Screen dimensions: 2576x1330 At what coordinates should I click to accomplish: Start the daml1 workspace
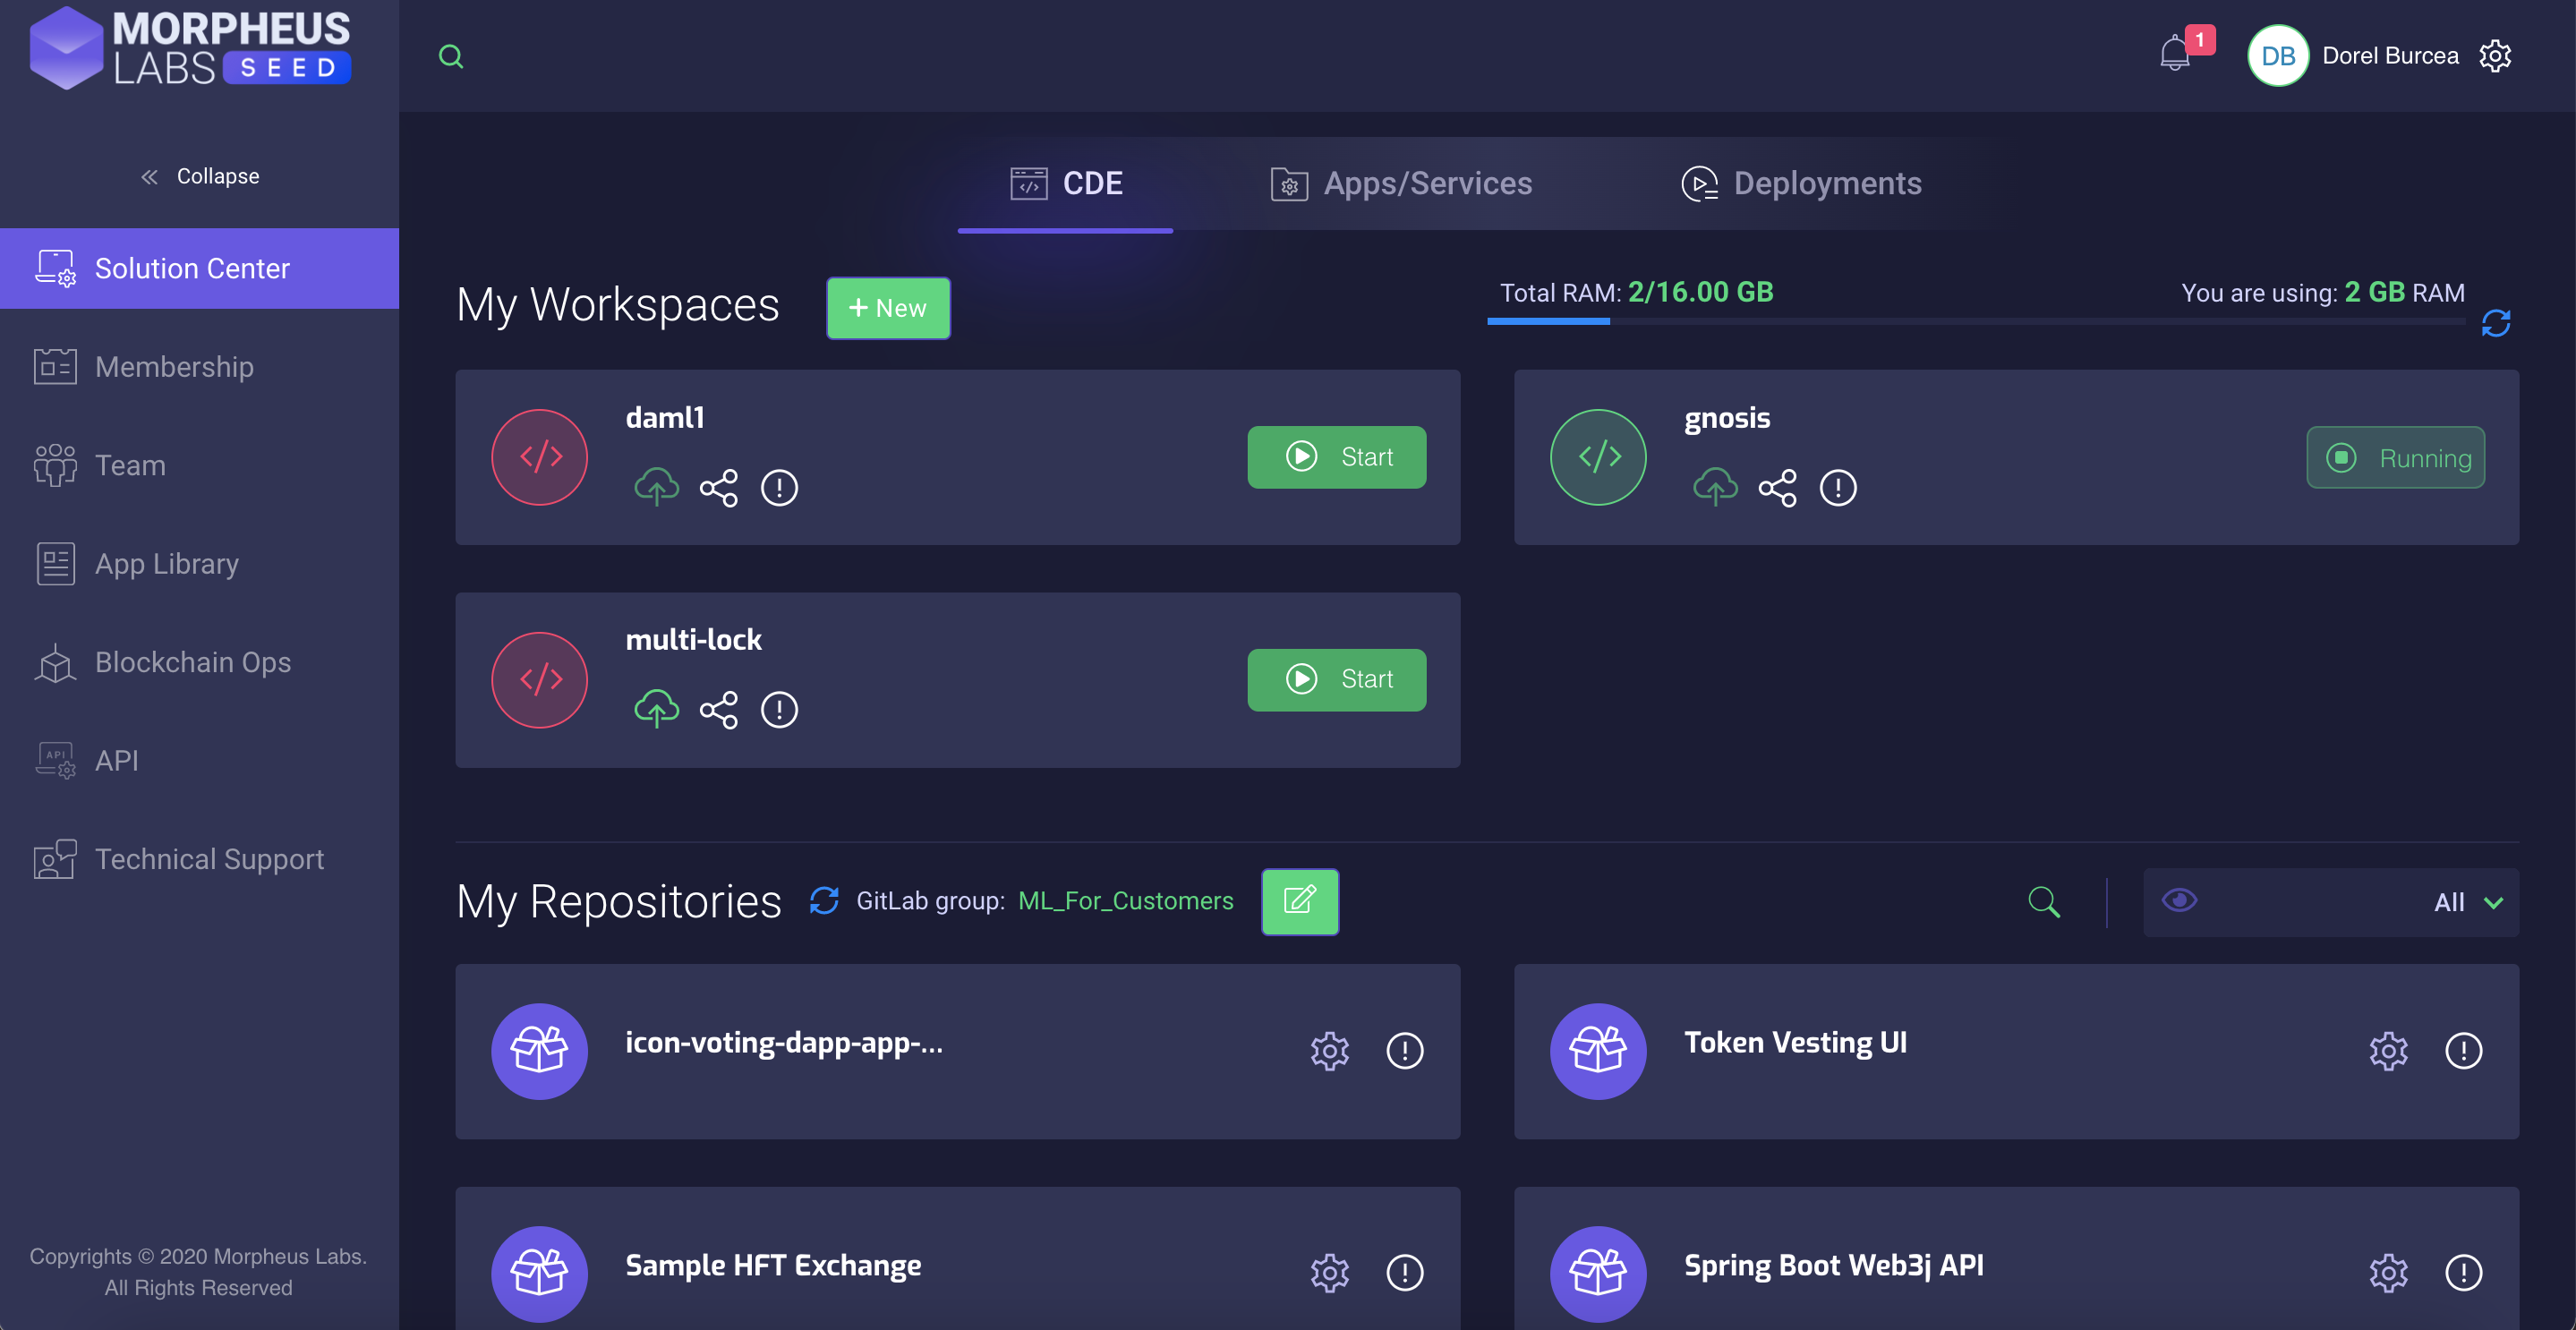pyautogui.click(x=1336, y=457)
